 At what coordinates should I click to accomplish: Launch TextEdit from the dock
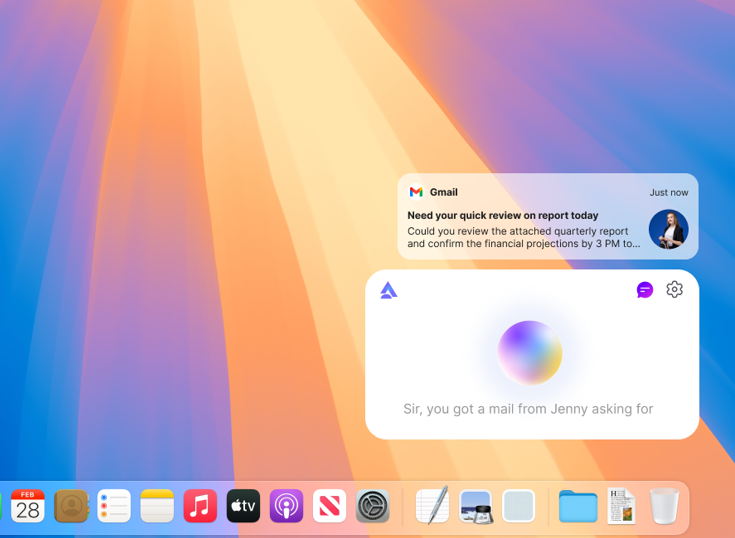click(x=432, y=506)
